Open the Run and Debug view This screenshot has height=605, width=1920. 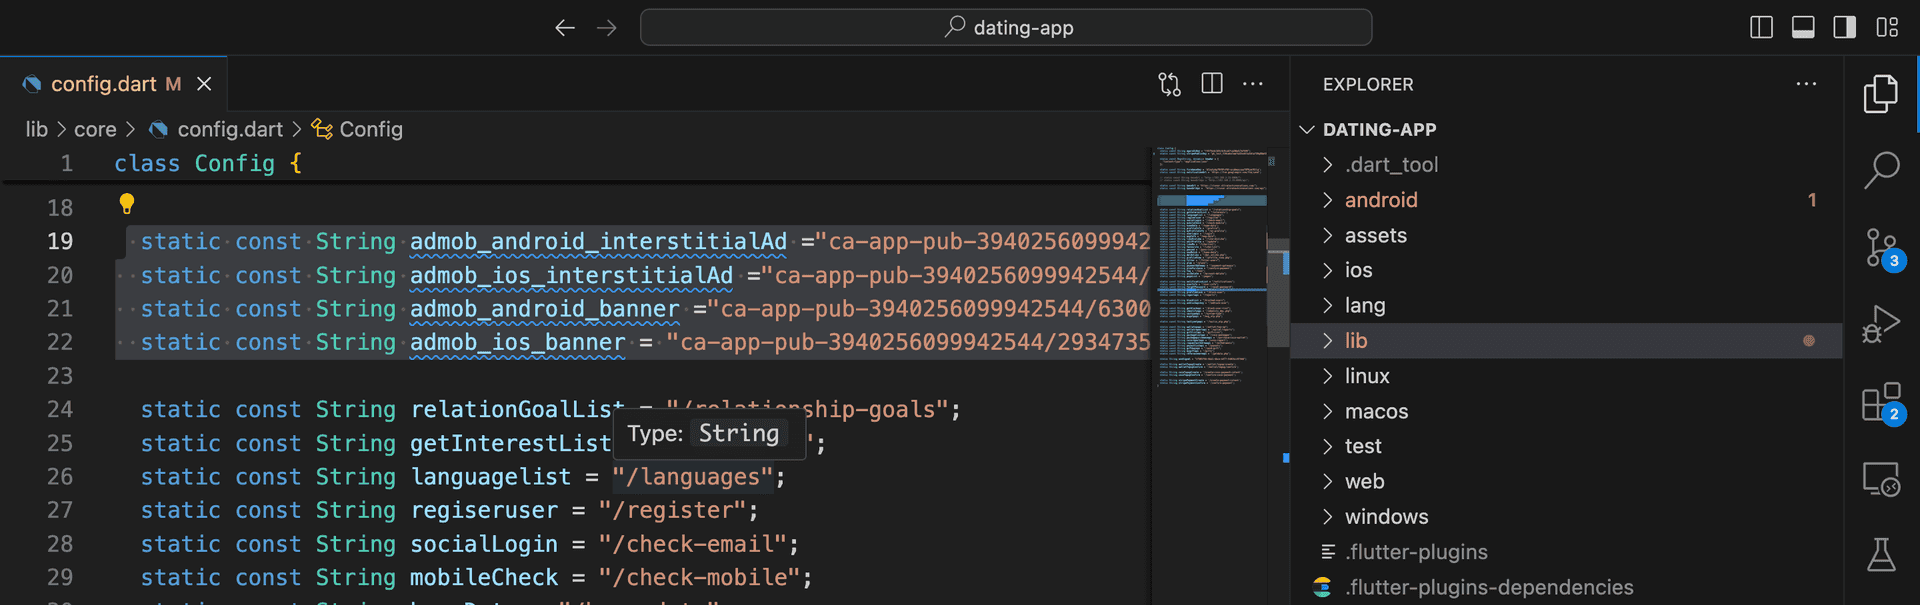pos(1881,324)
